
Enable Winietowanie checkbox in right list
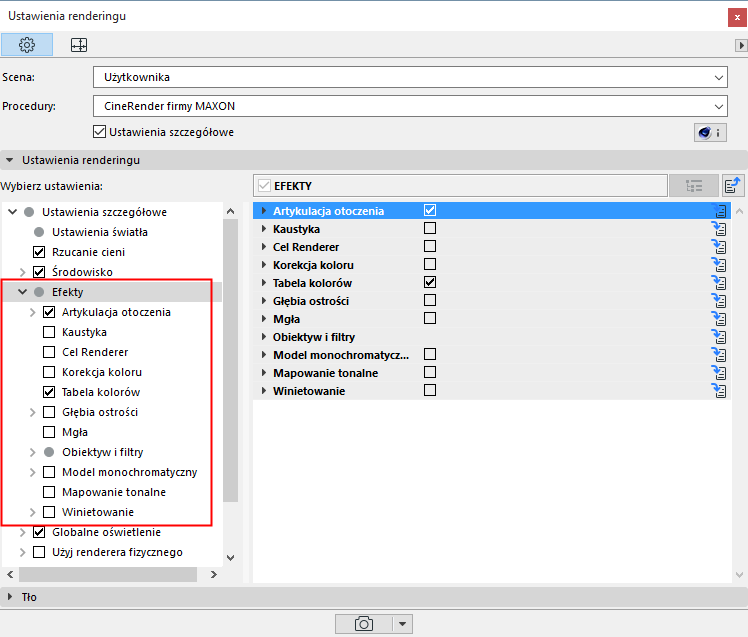[x=430, y=390]
